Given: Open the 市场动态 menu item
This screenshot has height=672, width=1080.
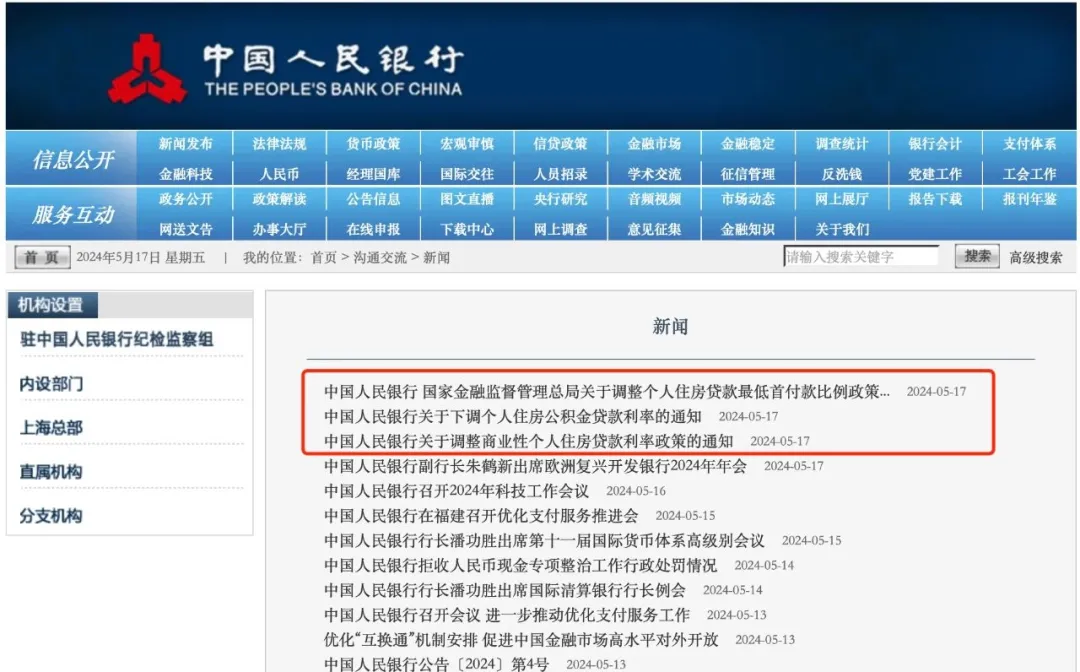Looking at the screenshot, I should (x=748, y=199).
